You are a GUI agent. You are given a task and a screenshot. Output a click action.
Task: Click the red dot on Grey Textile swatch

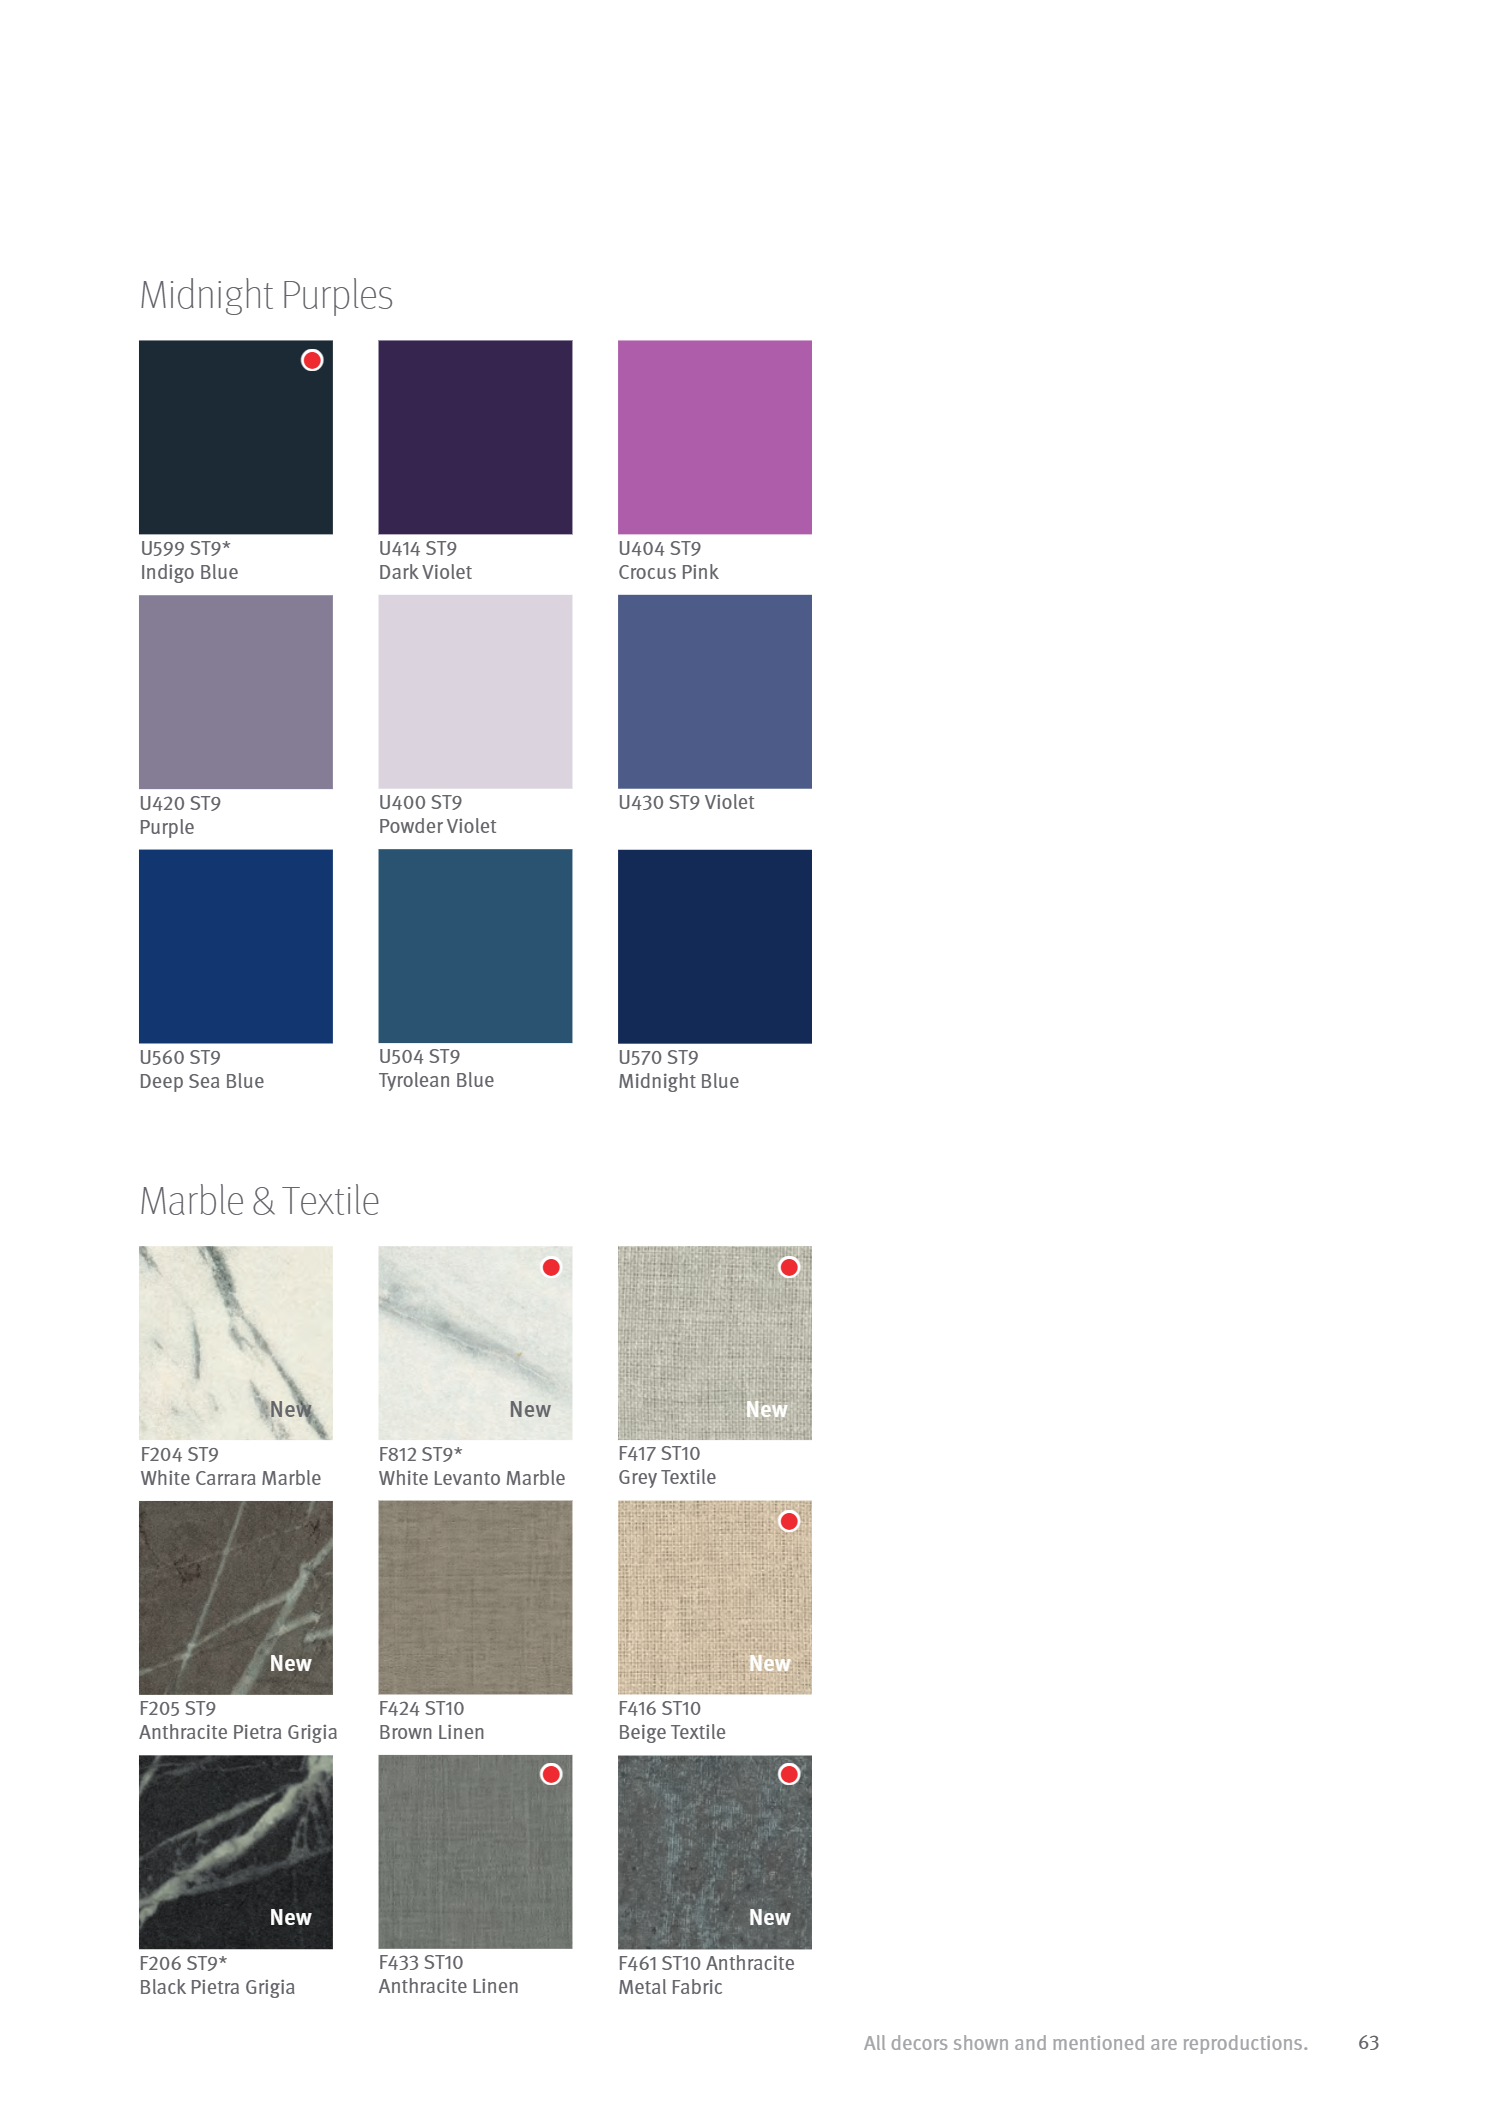pyautogui.click(x=789, y=1267)
